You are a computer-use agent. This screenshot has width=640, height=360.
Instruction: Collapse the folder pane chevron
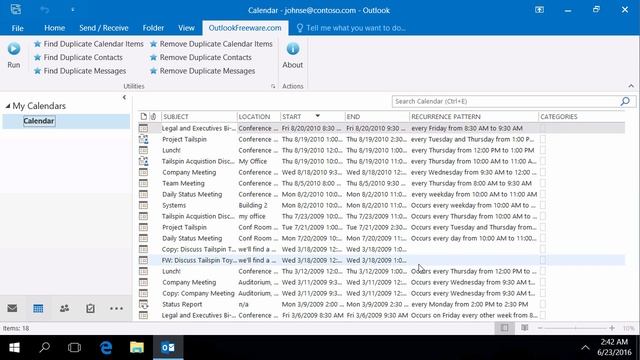(x=124, y=98)
